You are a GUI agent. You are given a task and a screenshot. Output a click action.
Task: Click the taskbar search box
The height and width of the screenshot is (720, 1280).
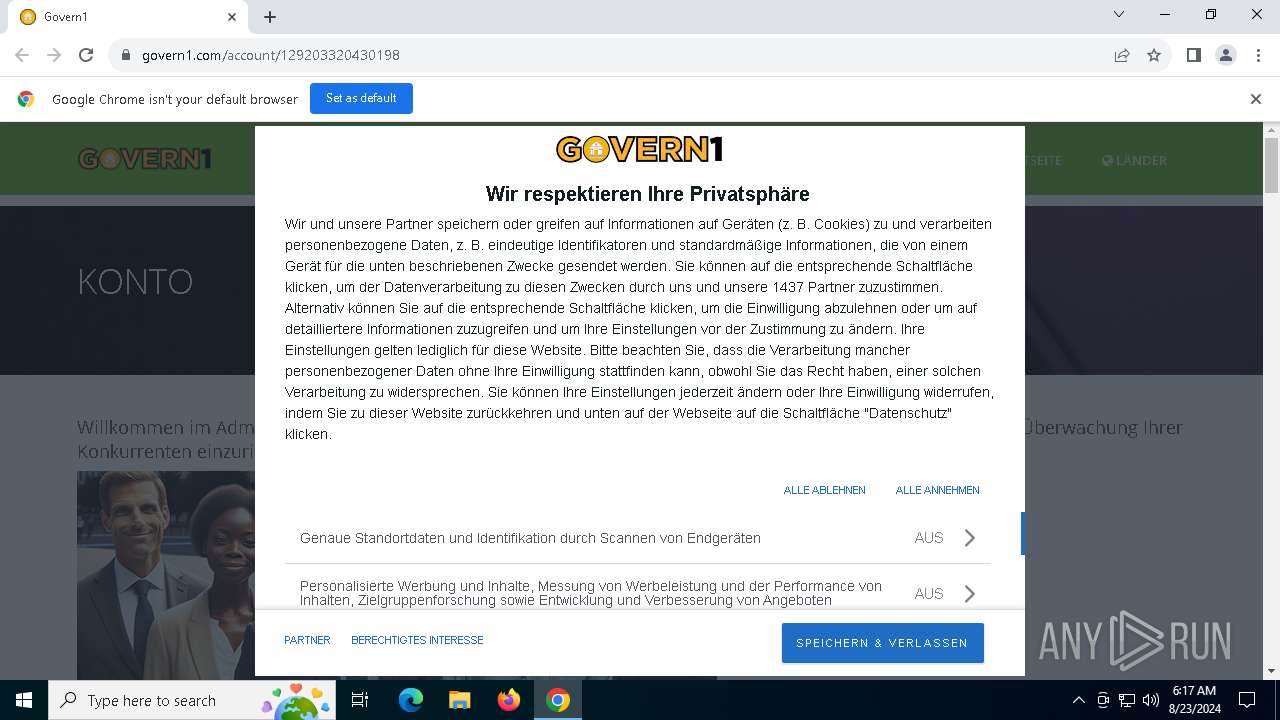coord(191,700)
